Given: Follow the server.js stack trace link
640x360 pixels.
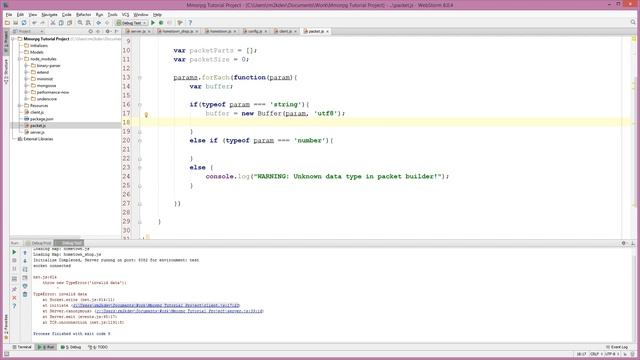Looking at the screenshot, I should 180,311.
